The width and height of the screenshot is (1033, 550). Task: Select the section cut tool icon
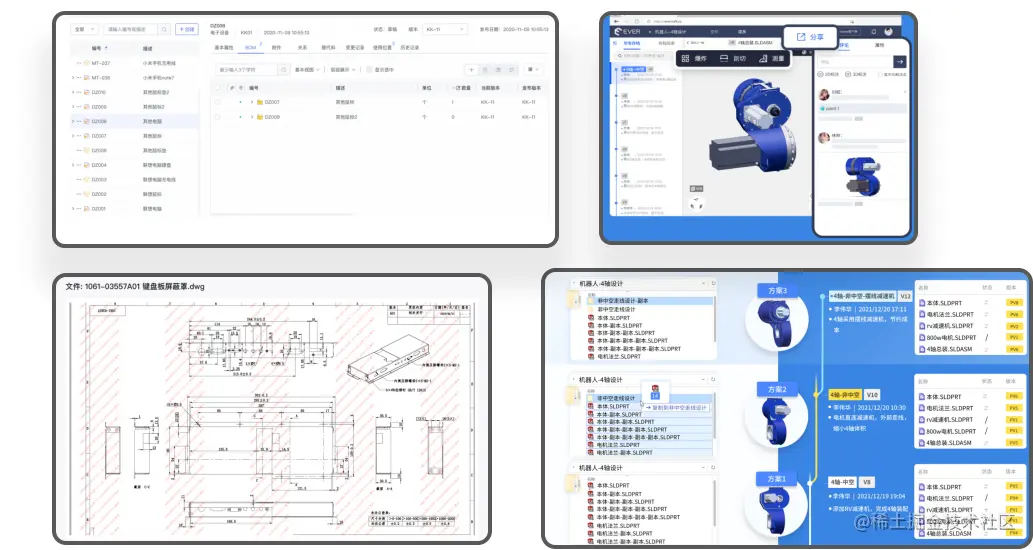click(x=724, y=59)
